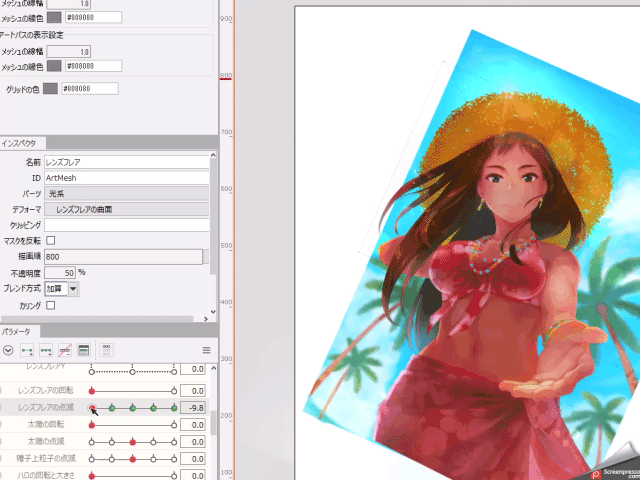This screenshot has width=640, height=480.
Task: Open the ブレンド方式 dropdown arrow
Action: coord(73,289)
